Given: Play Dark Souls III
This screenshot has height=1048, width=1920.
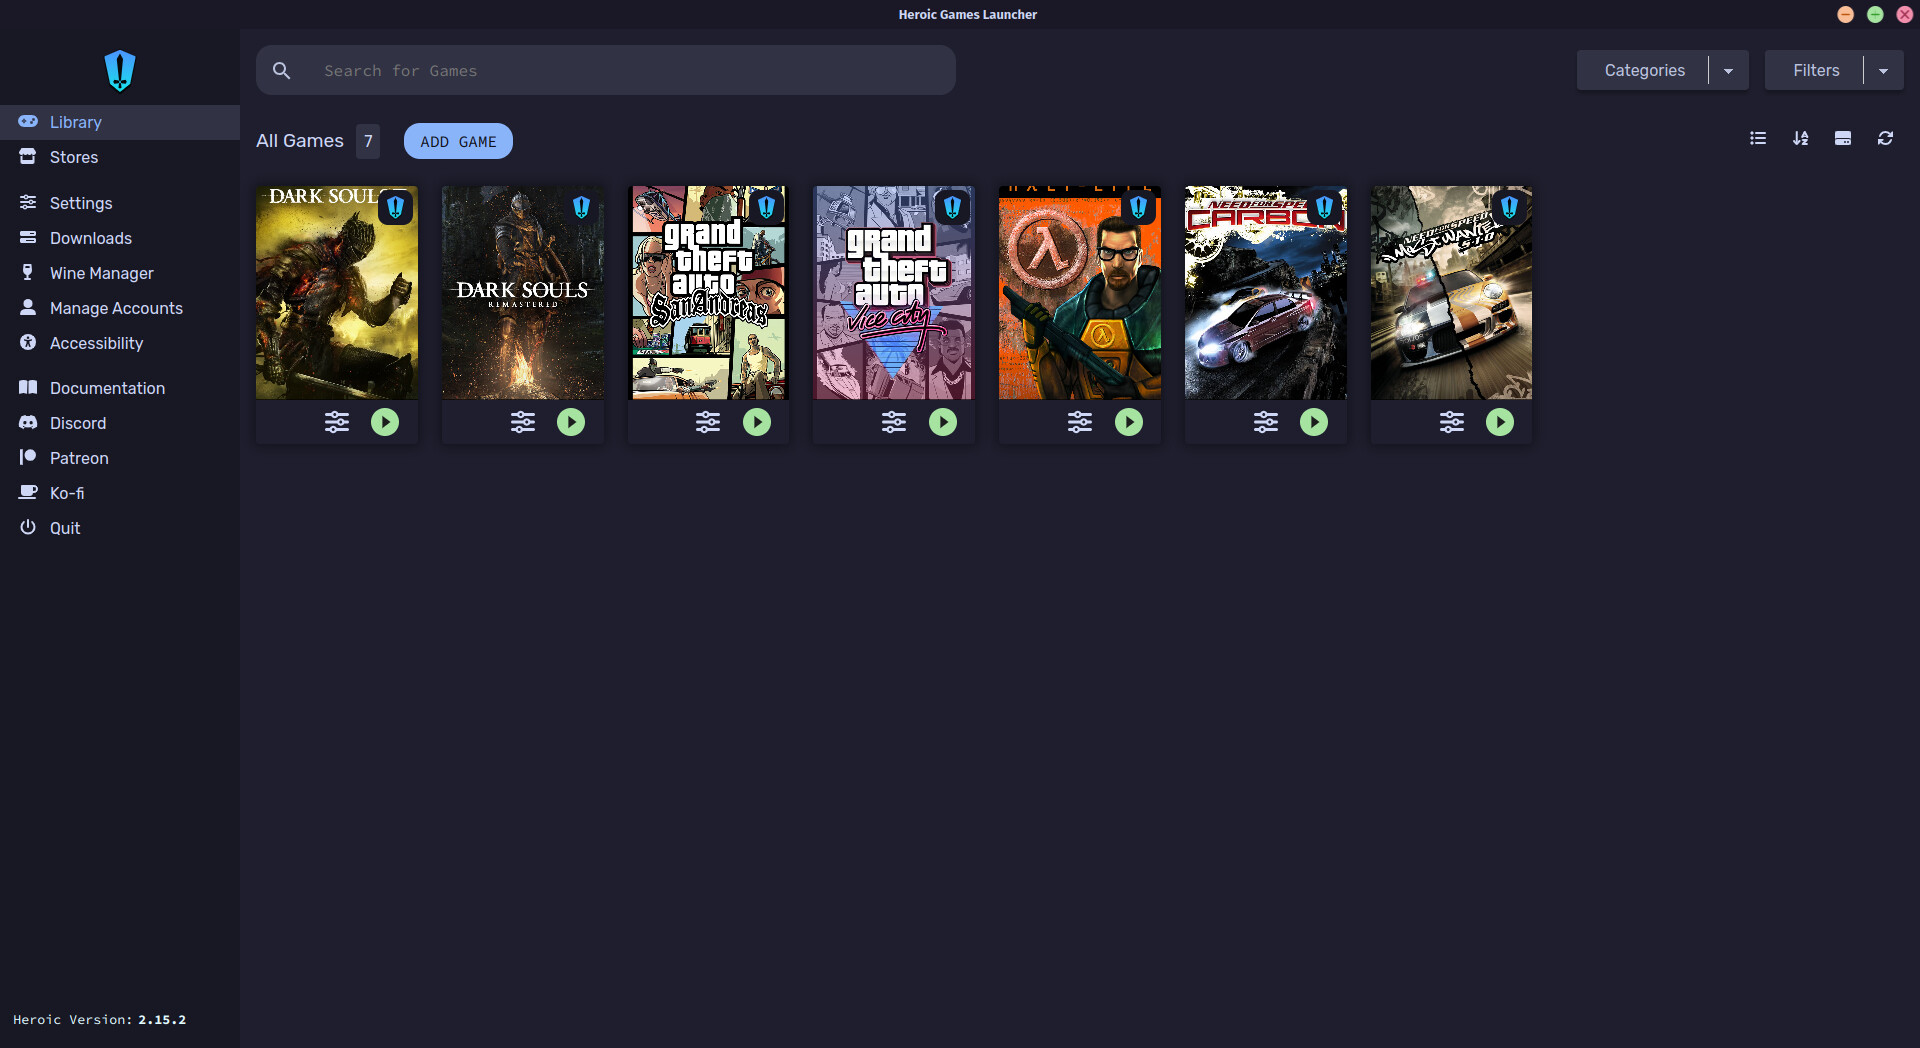Looking at the screenshot, I should (x=385, y=422).
